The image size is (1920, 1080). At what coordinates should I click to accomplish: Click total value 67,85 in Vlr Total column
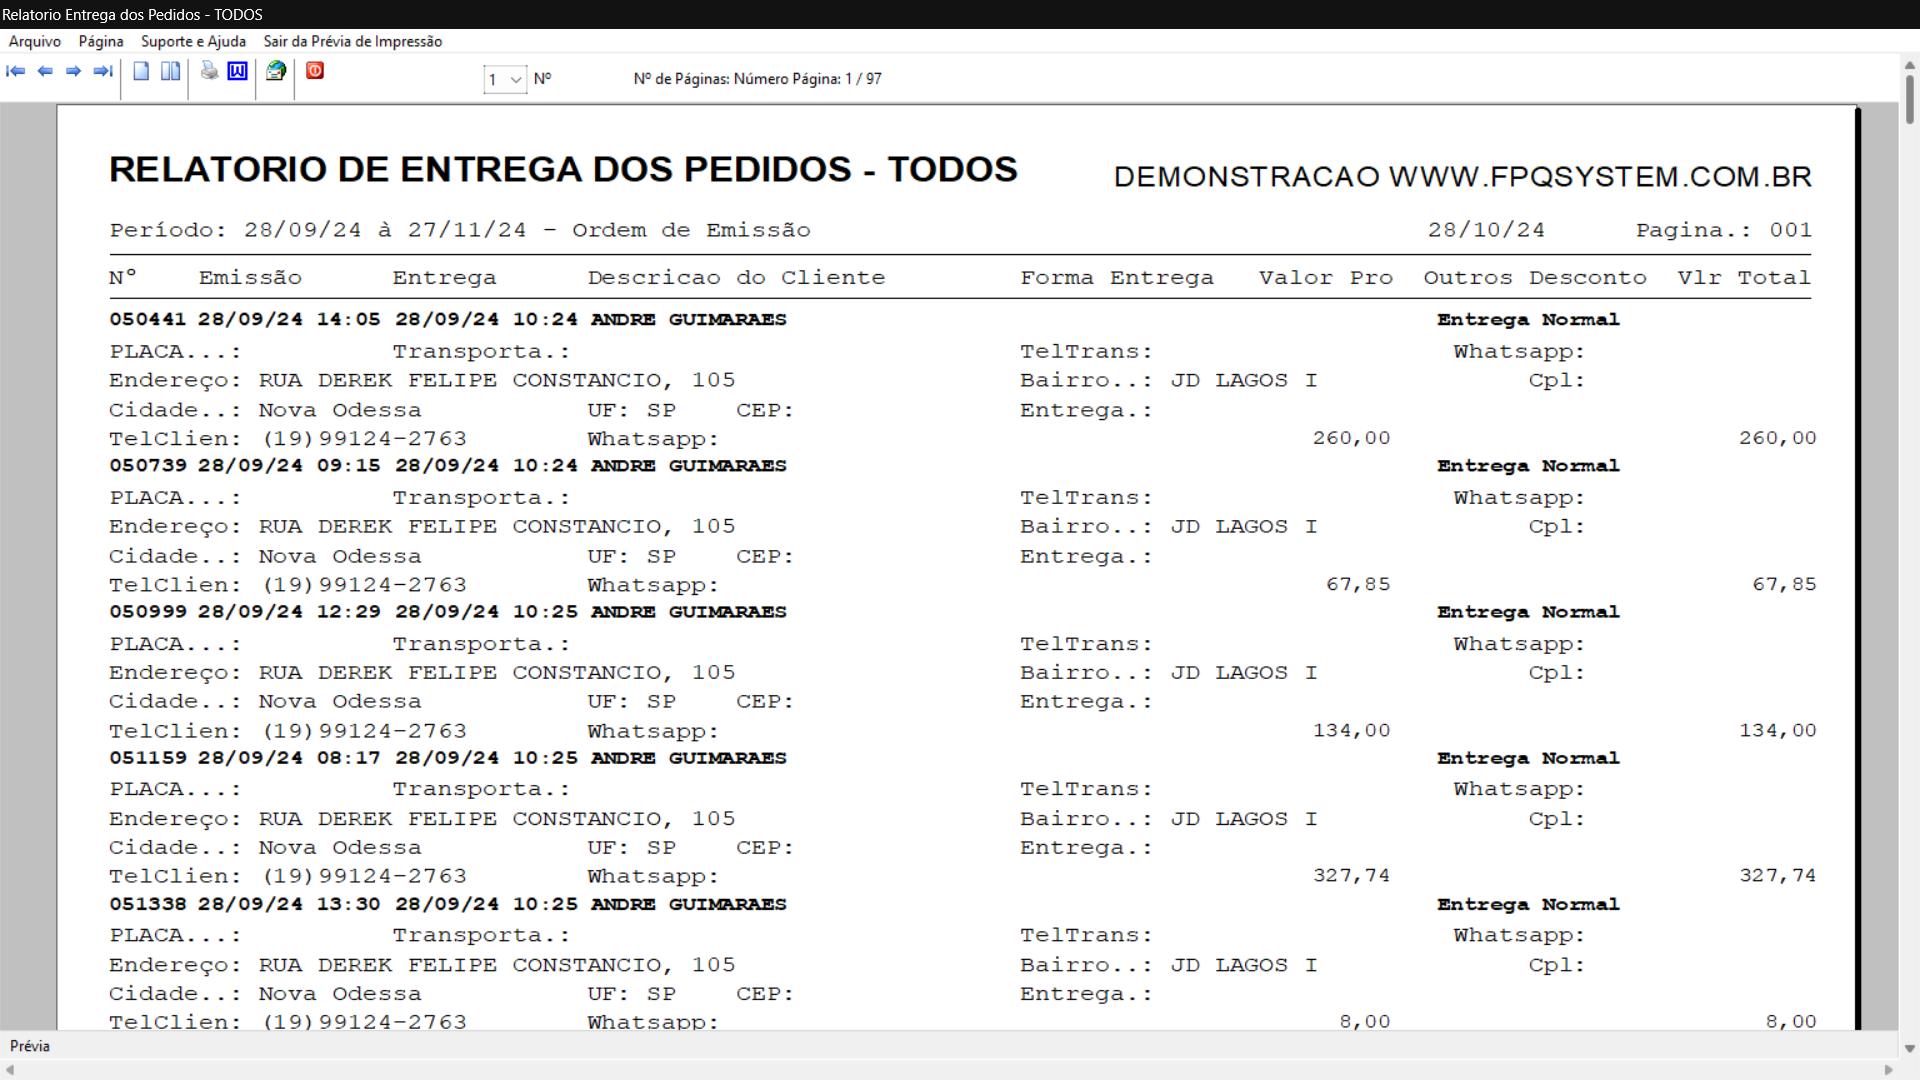tap(1784, 584)
